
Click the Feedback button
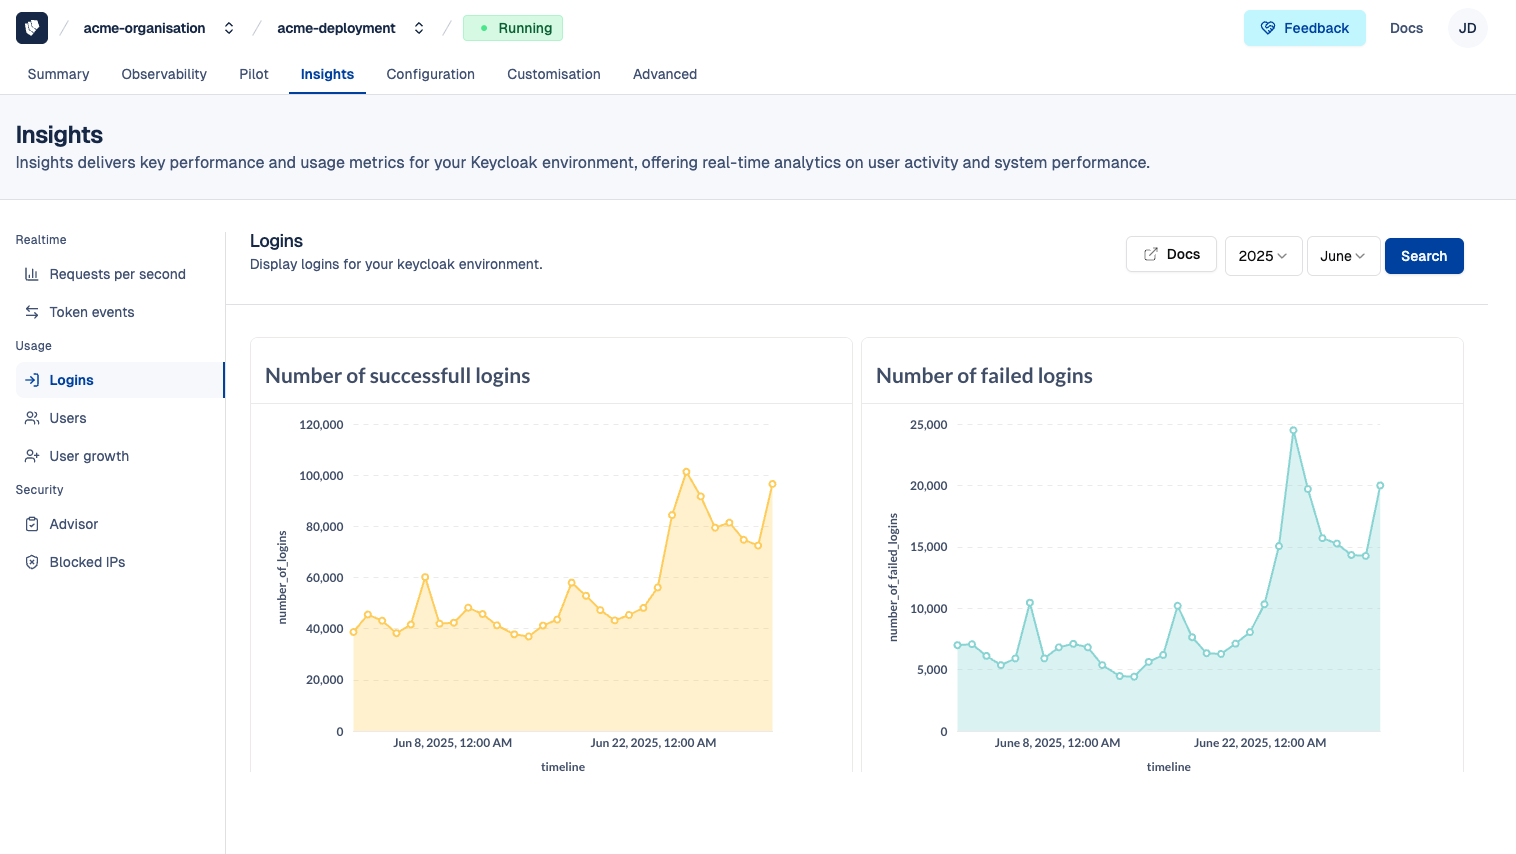(x=1304, y=28)
